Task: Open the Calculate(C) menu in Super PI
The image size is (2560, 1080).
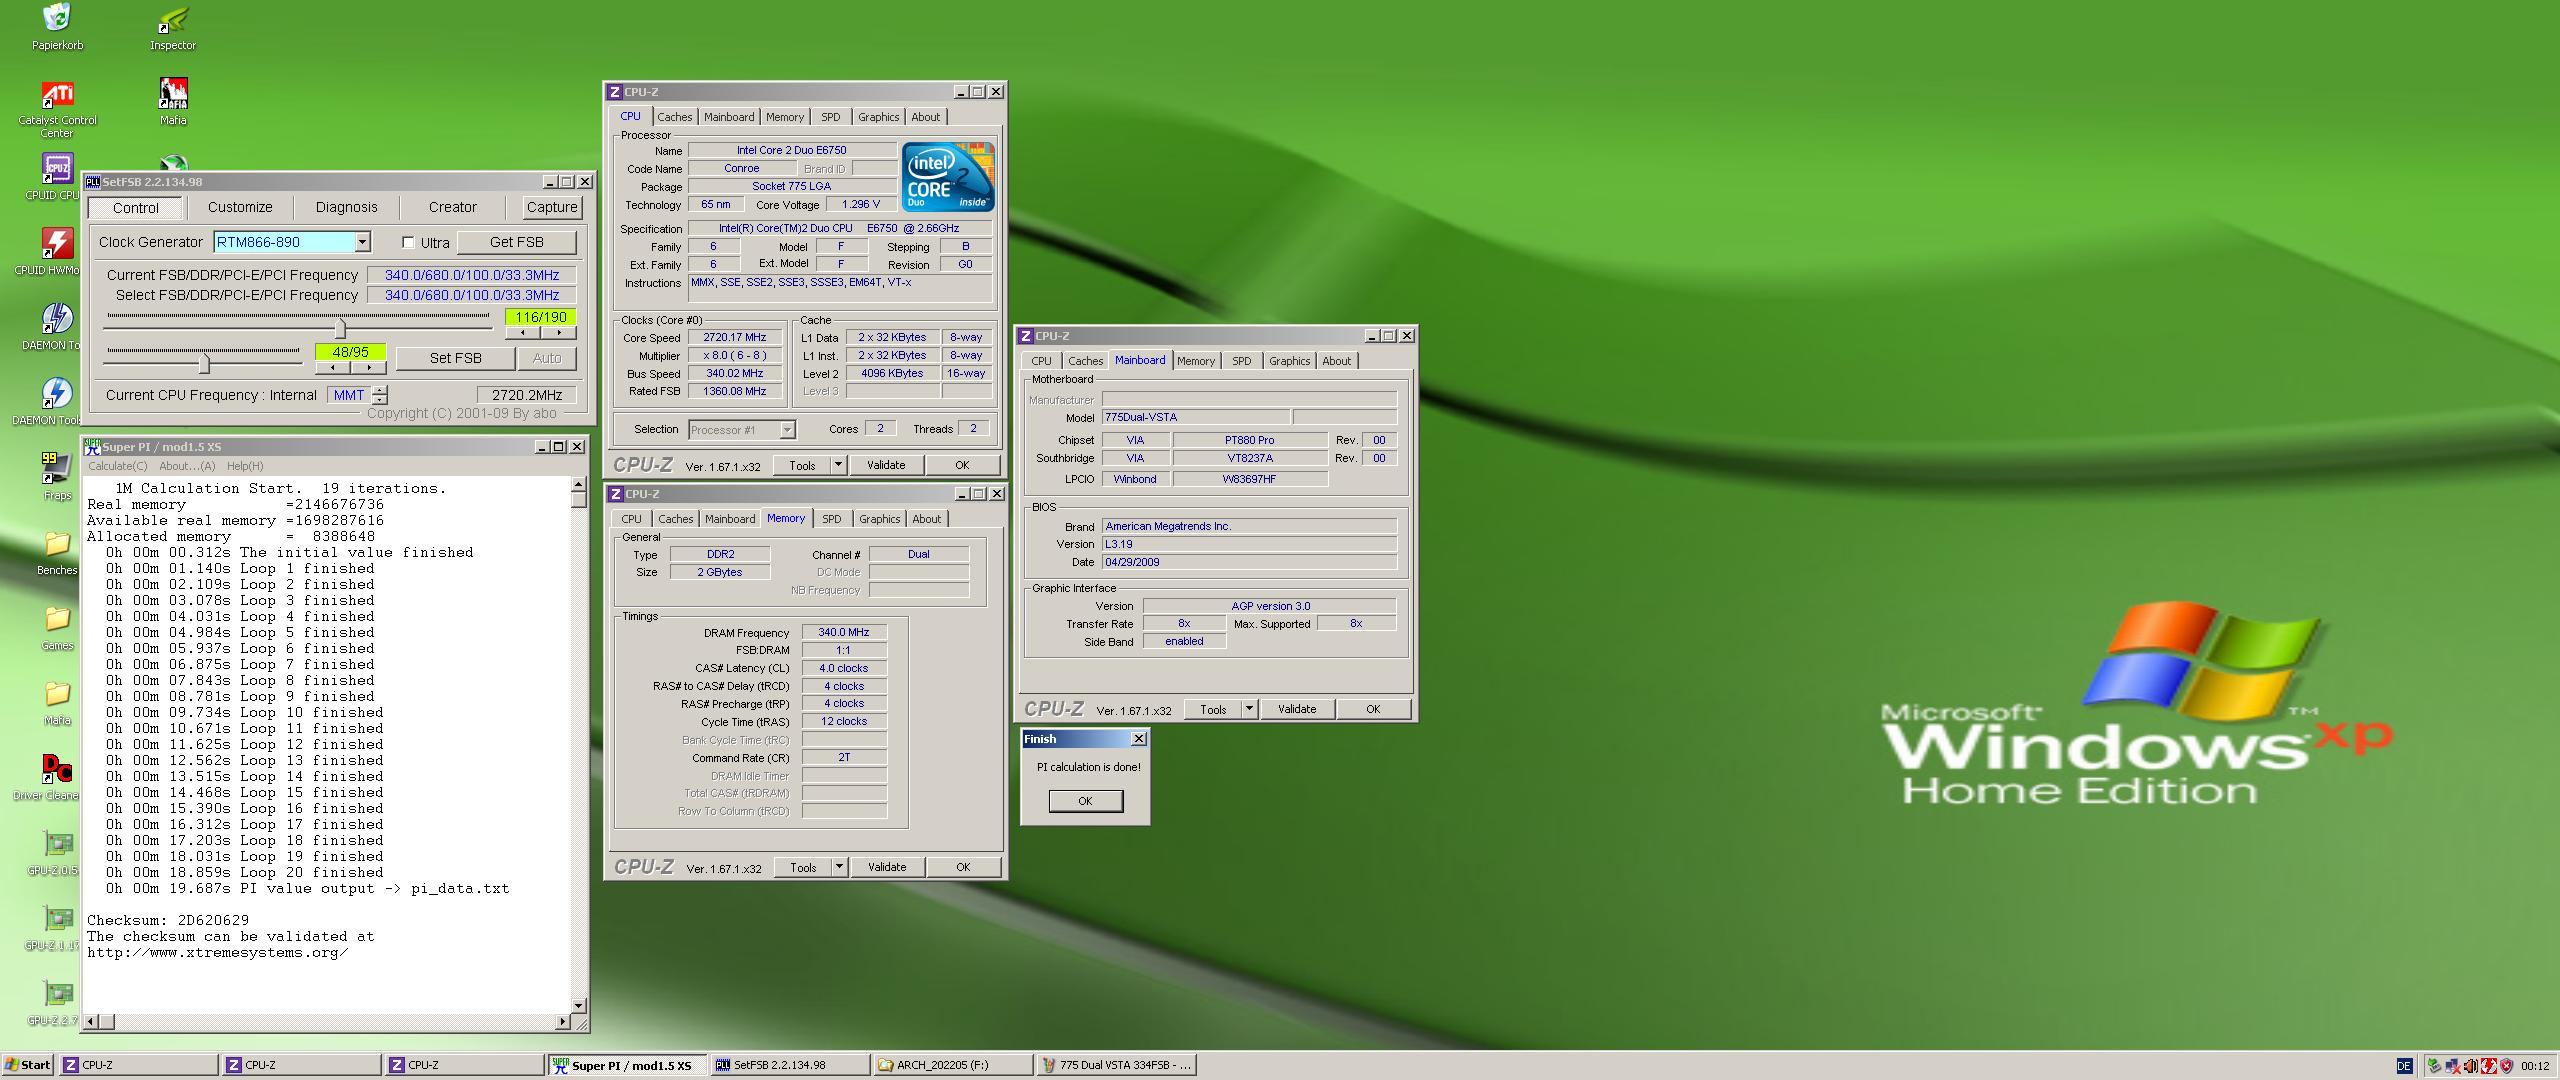Action: (117, 466)
